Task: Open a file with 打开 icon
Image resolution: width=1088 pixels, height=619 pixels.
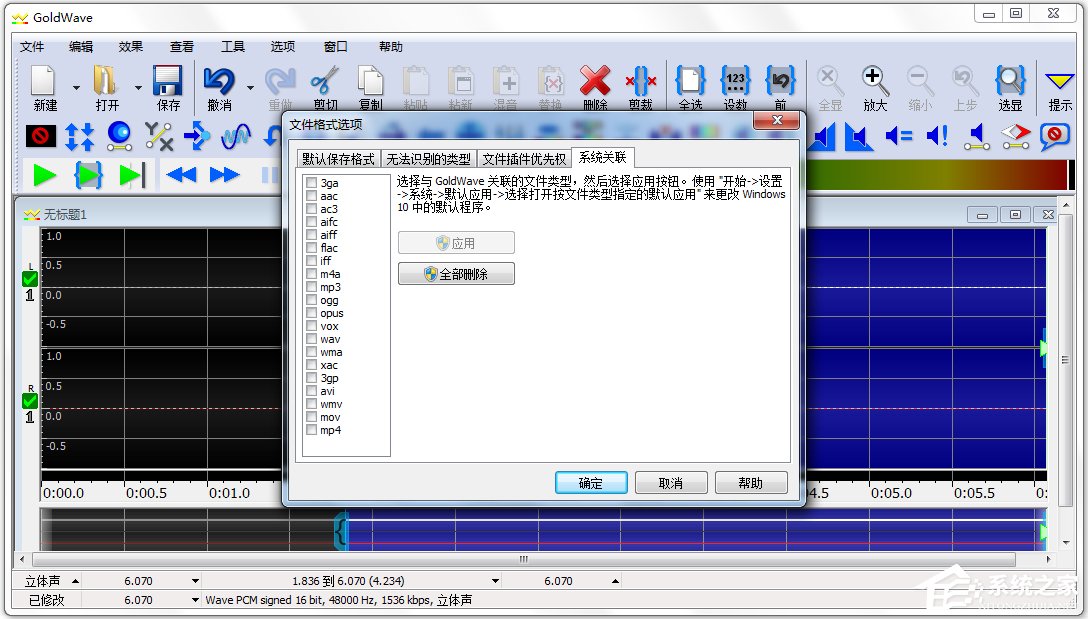Action: tap(105, 82)
